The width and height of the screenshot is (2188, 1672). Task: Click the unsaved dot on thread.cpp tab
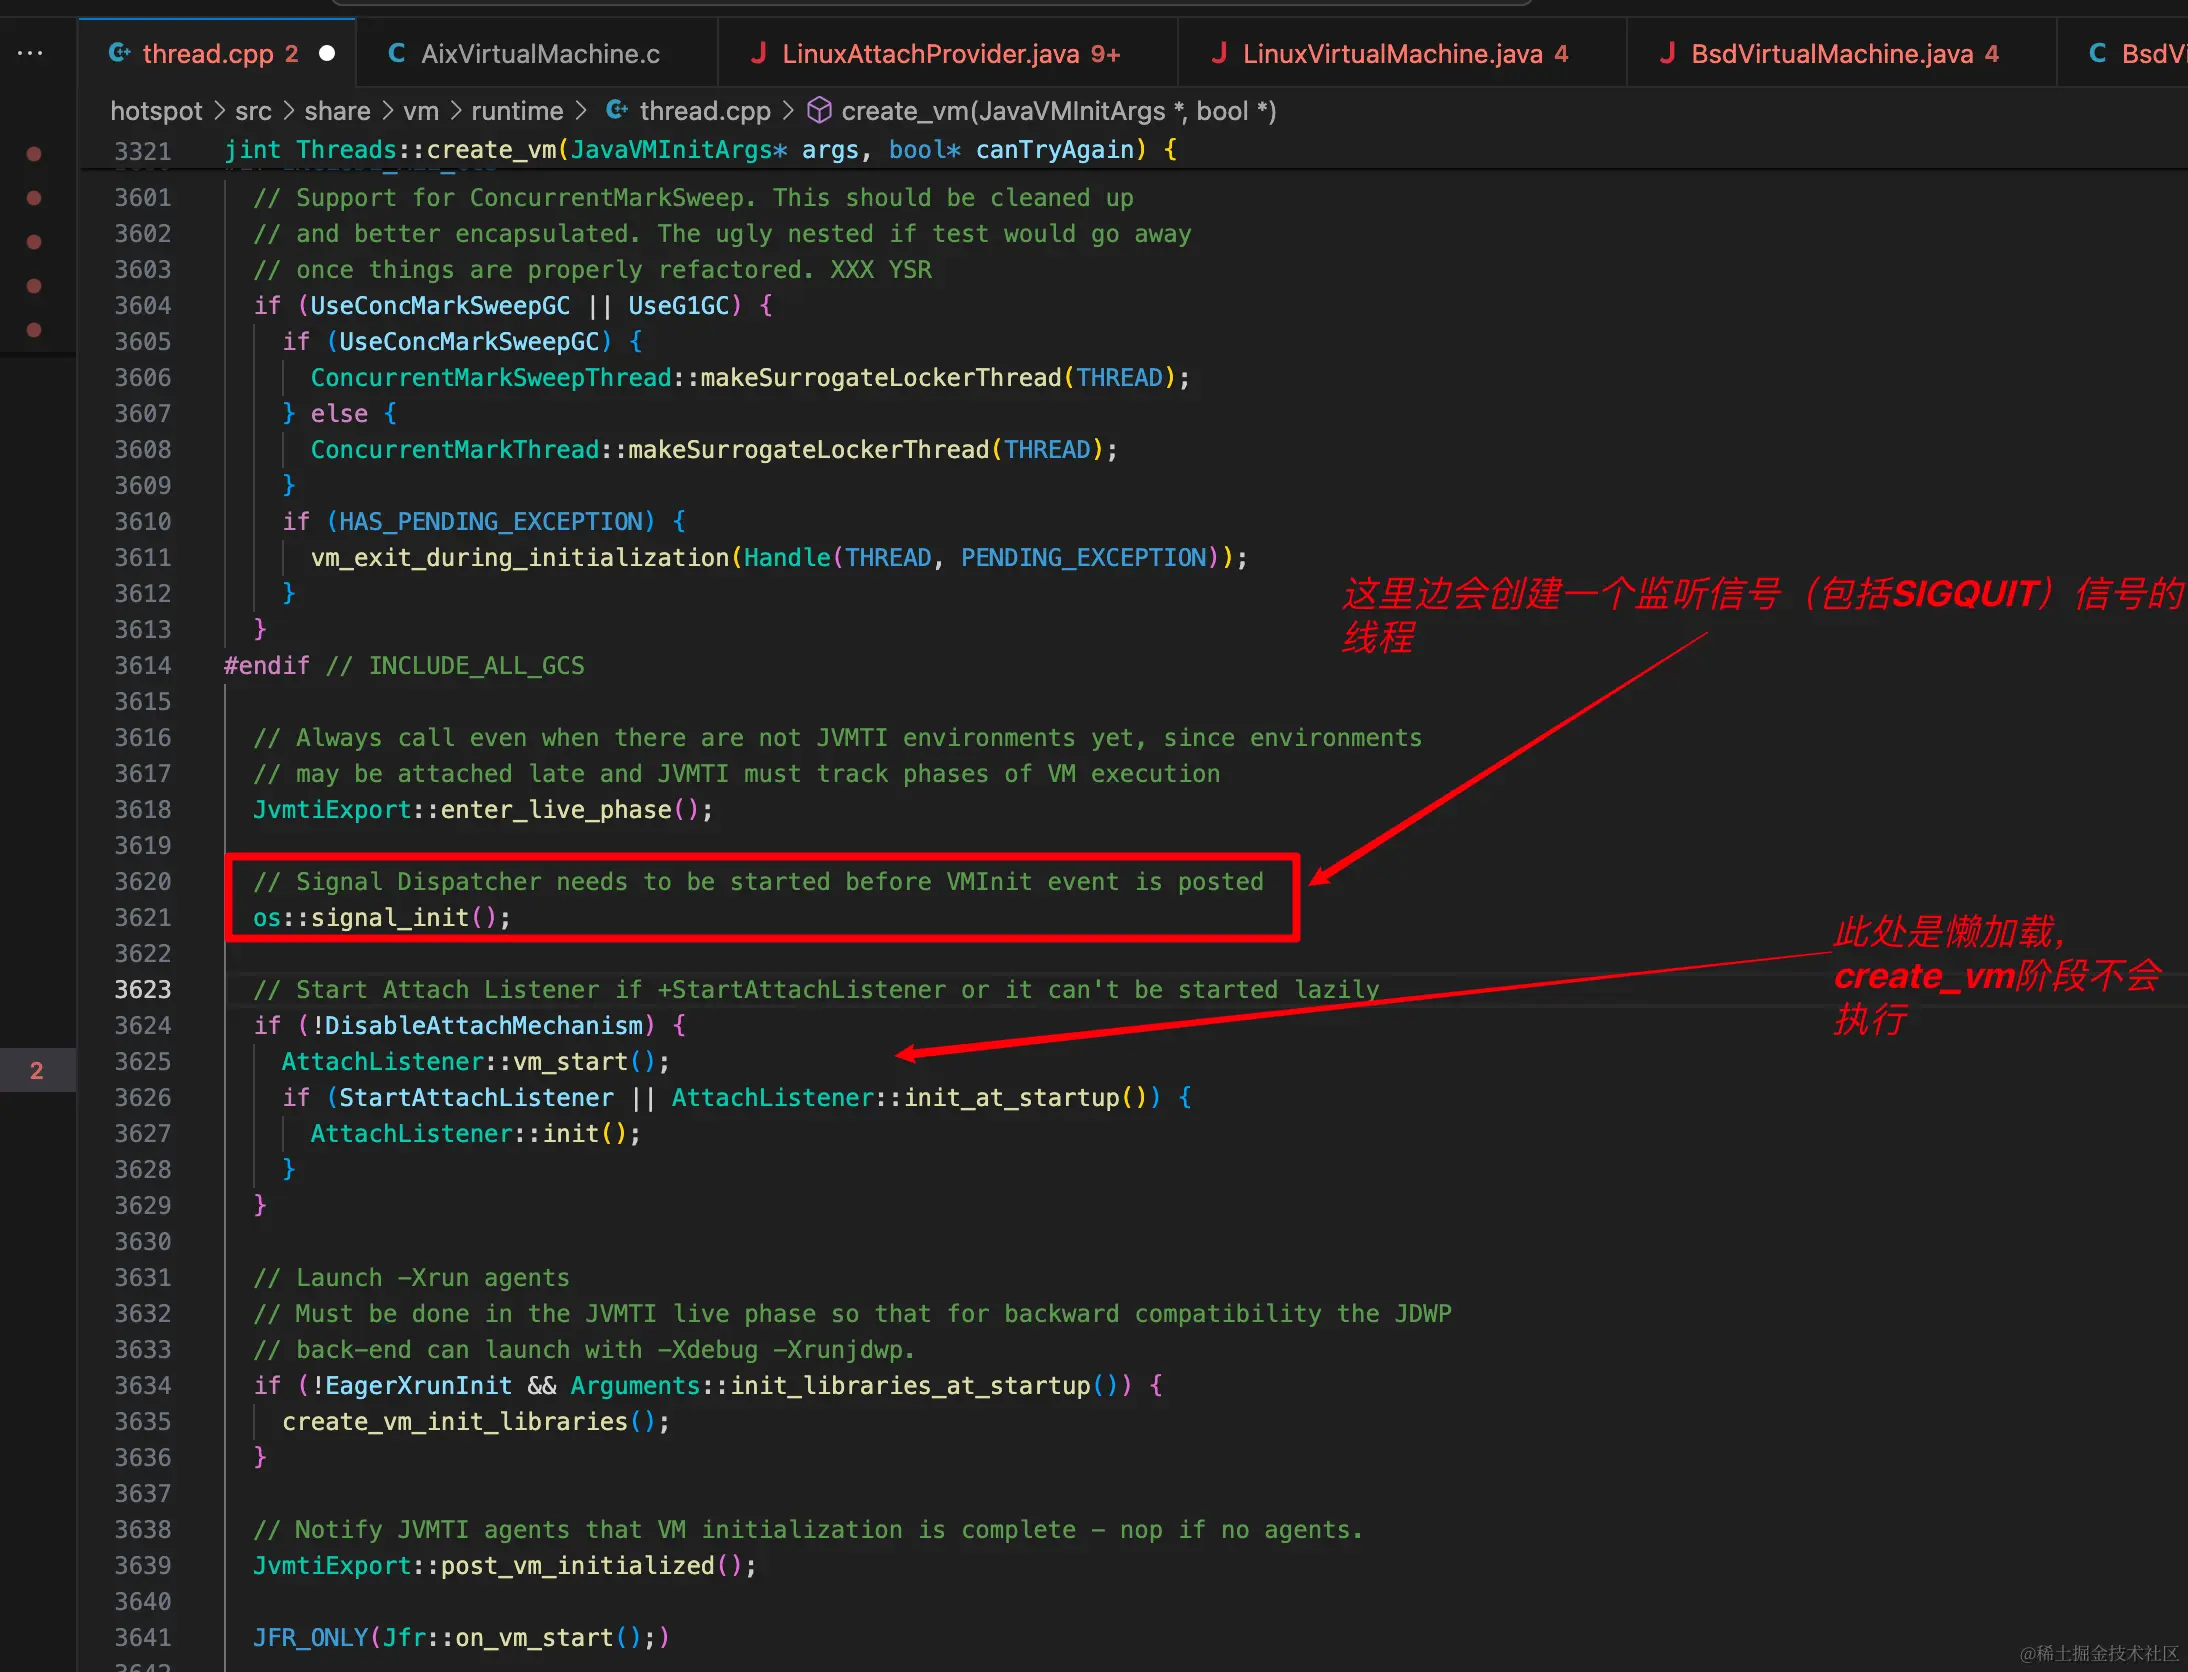tap(327, 53)
